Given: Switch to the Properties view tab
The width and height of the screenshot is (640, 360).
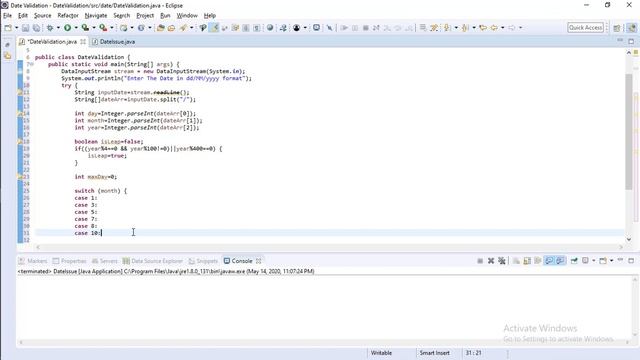Looking at the screenshot, I should (x=69, y=261).
